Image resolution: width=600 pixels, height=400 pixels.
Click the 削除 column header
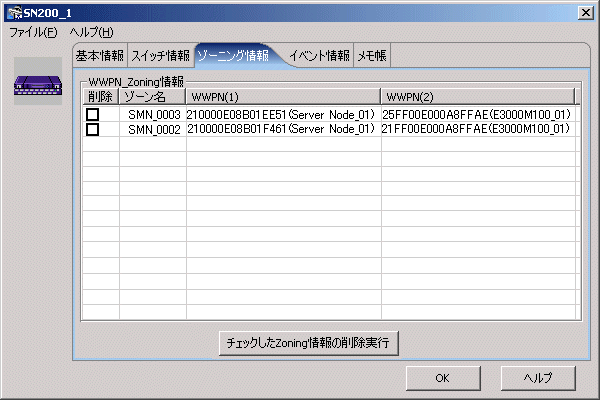[x=101, y=96]
